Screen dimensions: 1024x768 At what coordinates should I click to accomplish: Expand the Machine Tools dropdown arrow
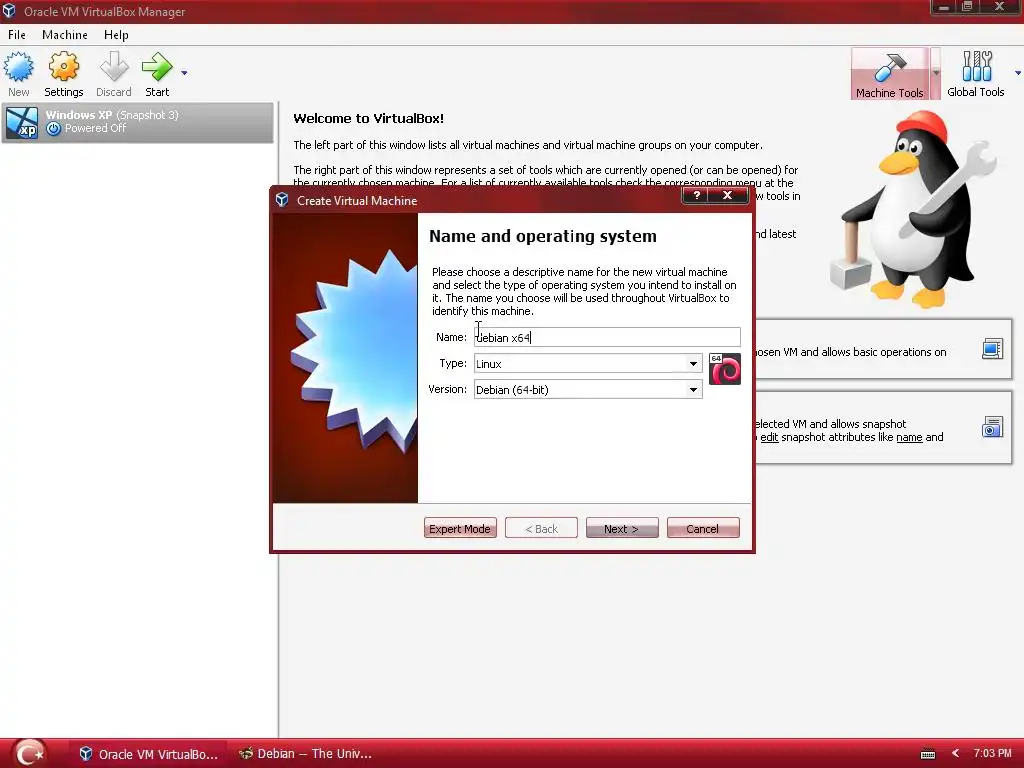[x=935, y=73]
